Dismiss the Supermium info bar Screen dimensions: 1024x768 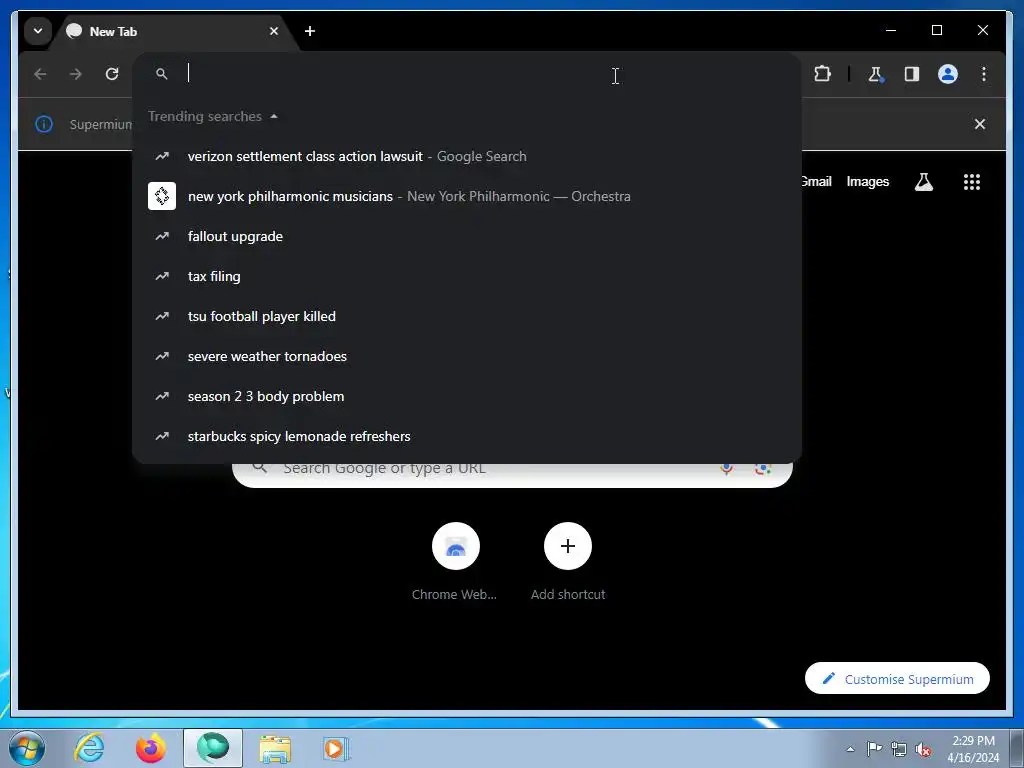pos(980,124)
